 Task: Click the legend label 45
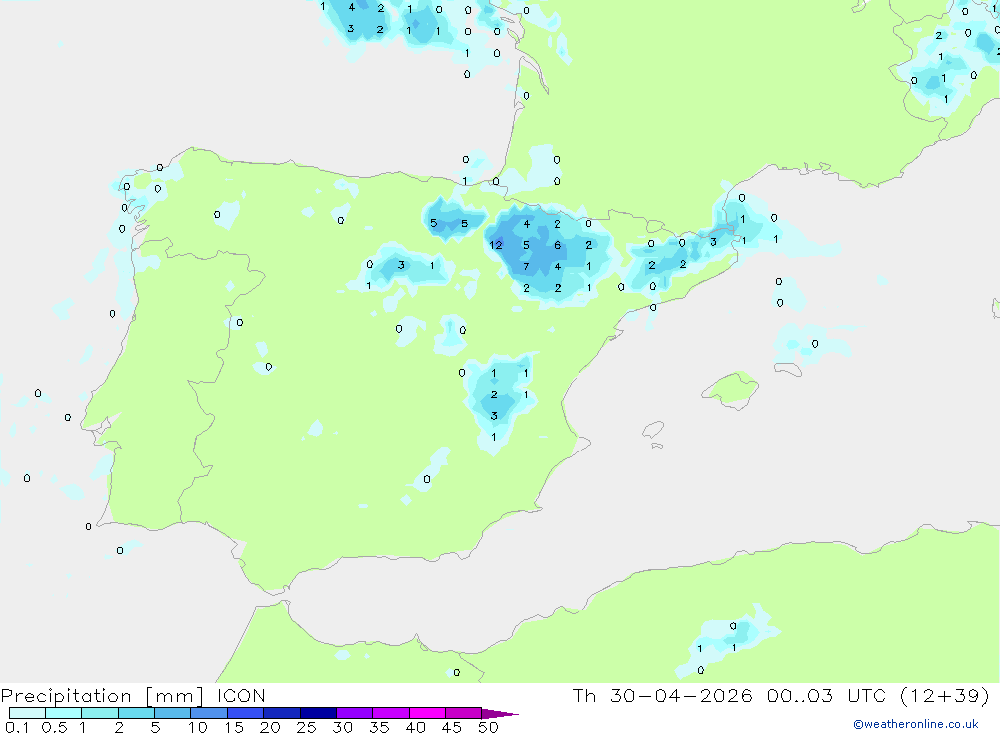point(452,727)
